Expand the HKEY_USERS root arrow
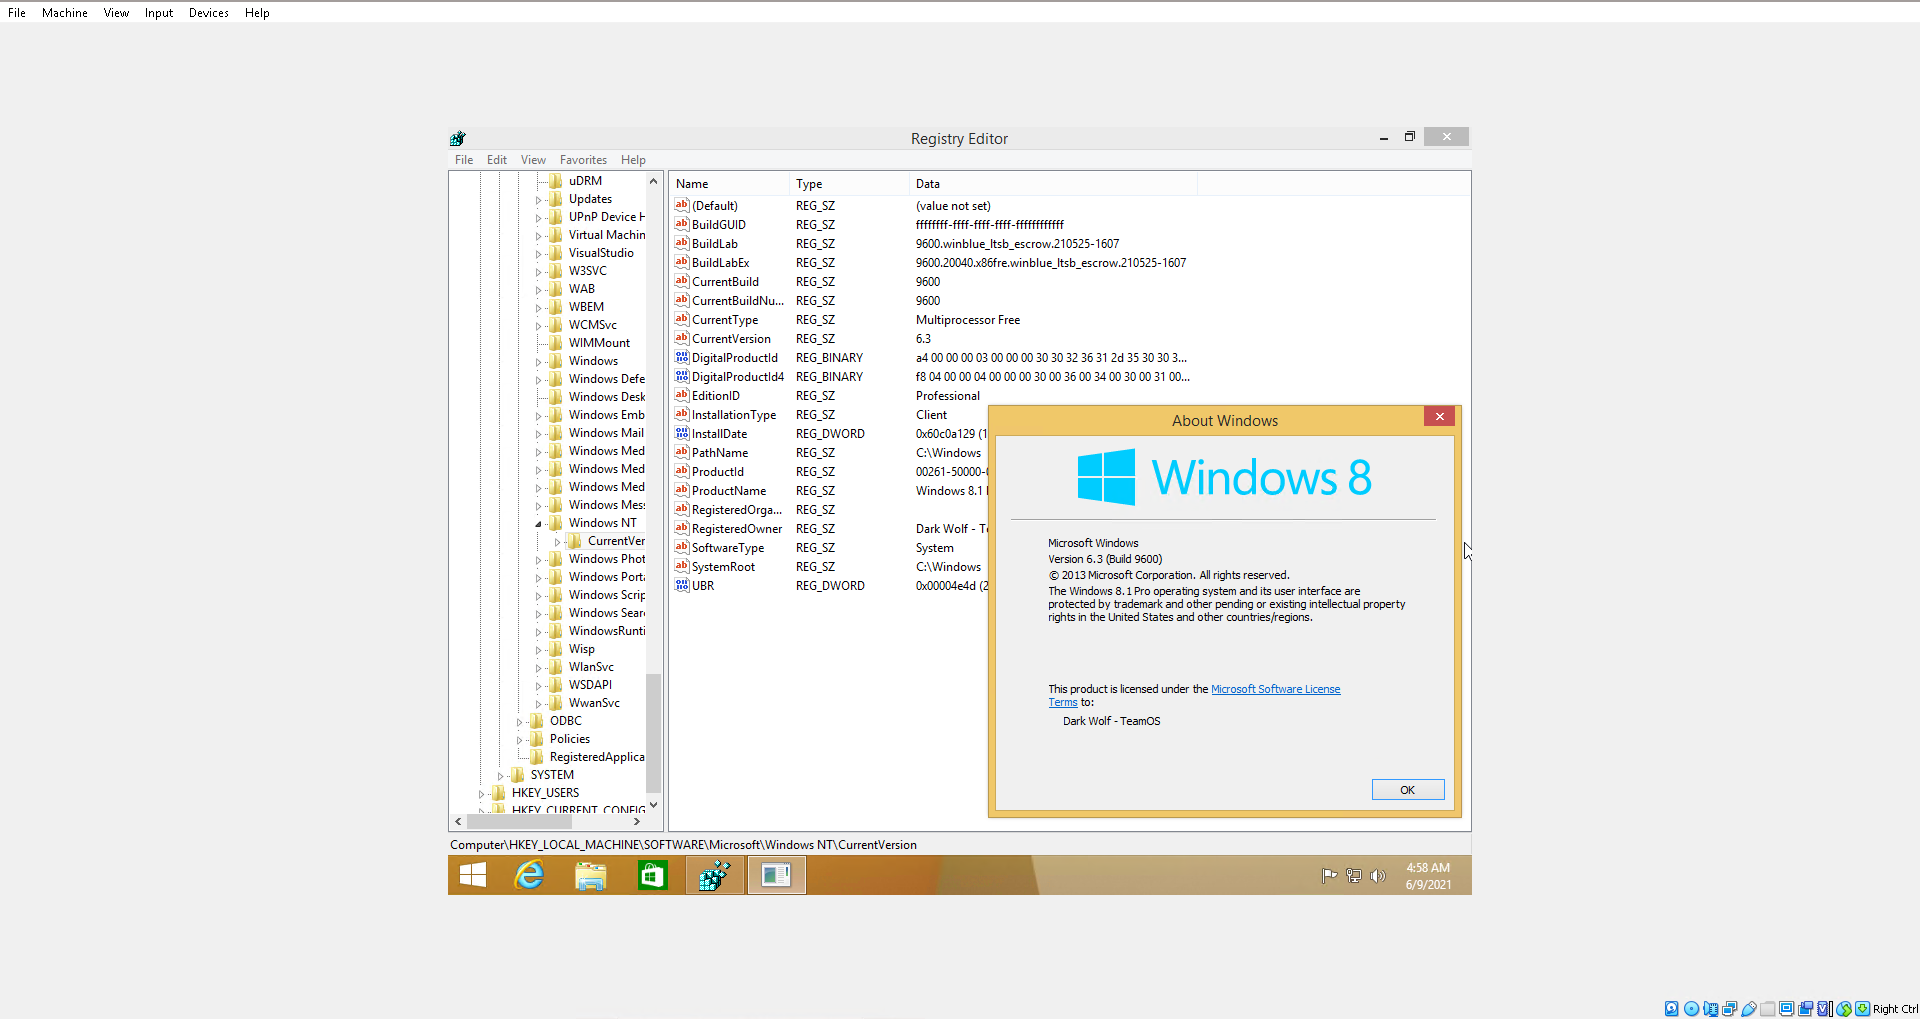The width and height of the screenshot is (1920, 1019). [x=481, y=793]
